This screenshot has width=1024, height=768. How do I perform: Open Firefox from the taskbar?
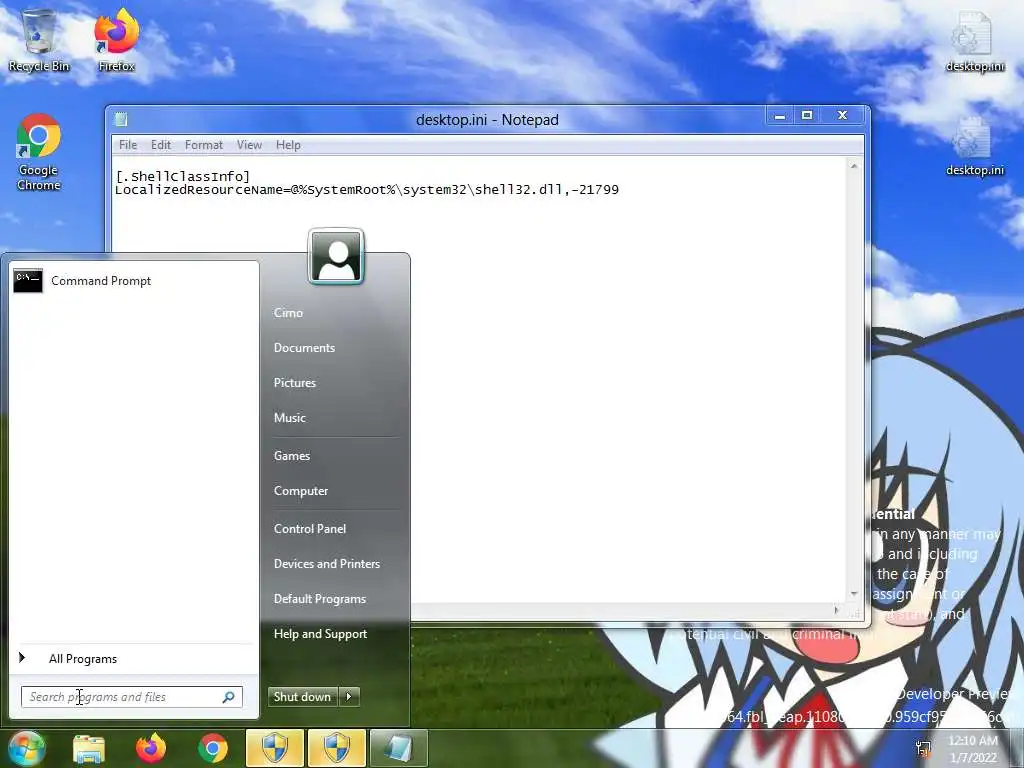tap(151, 748)
